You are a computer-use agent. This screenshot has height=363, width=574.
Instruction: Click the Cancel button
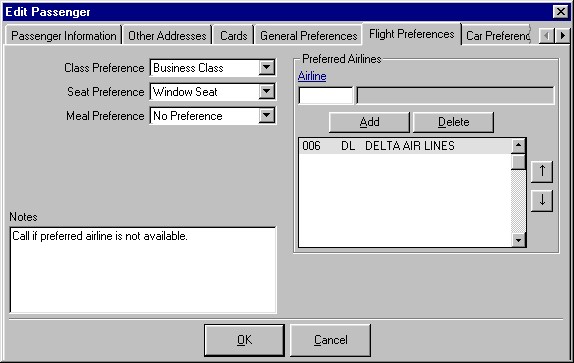(331, 340)
